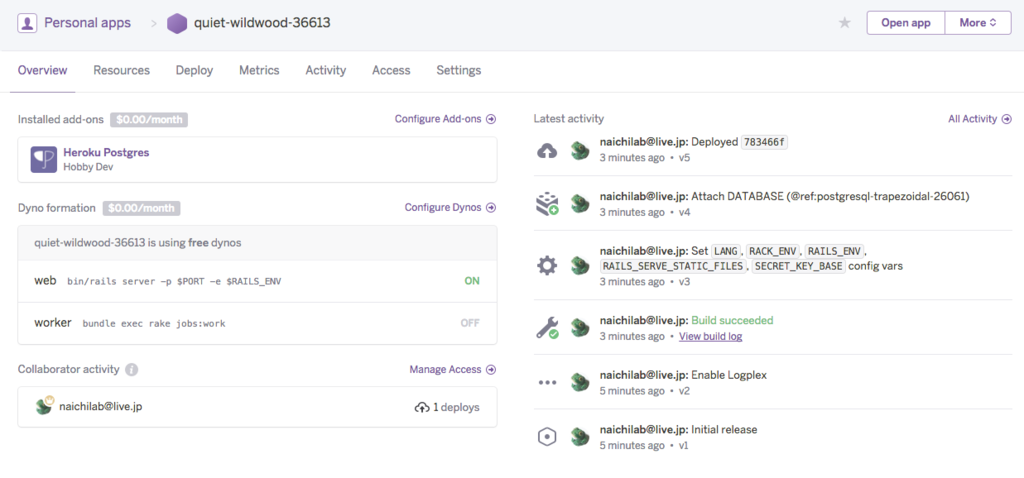The height and width of the screenshot is (478, 1024).
Task: Click the Attach DATABASE add-on icon
Action: coord(547,205)
